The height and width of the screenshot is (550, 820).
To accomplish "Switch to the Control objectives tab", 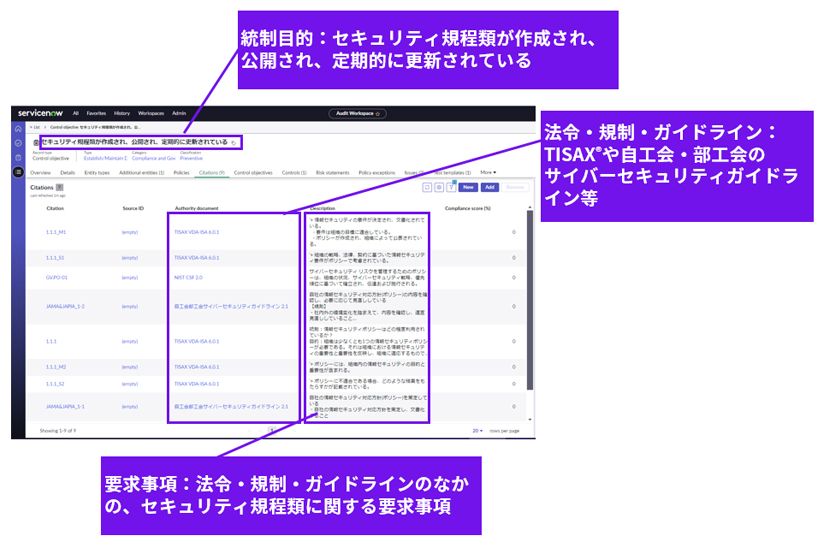I will click(x=252, y=172).
